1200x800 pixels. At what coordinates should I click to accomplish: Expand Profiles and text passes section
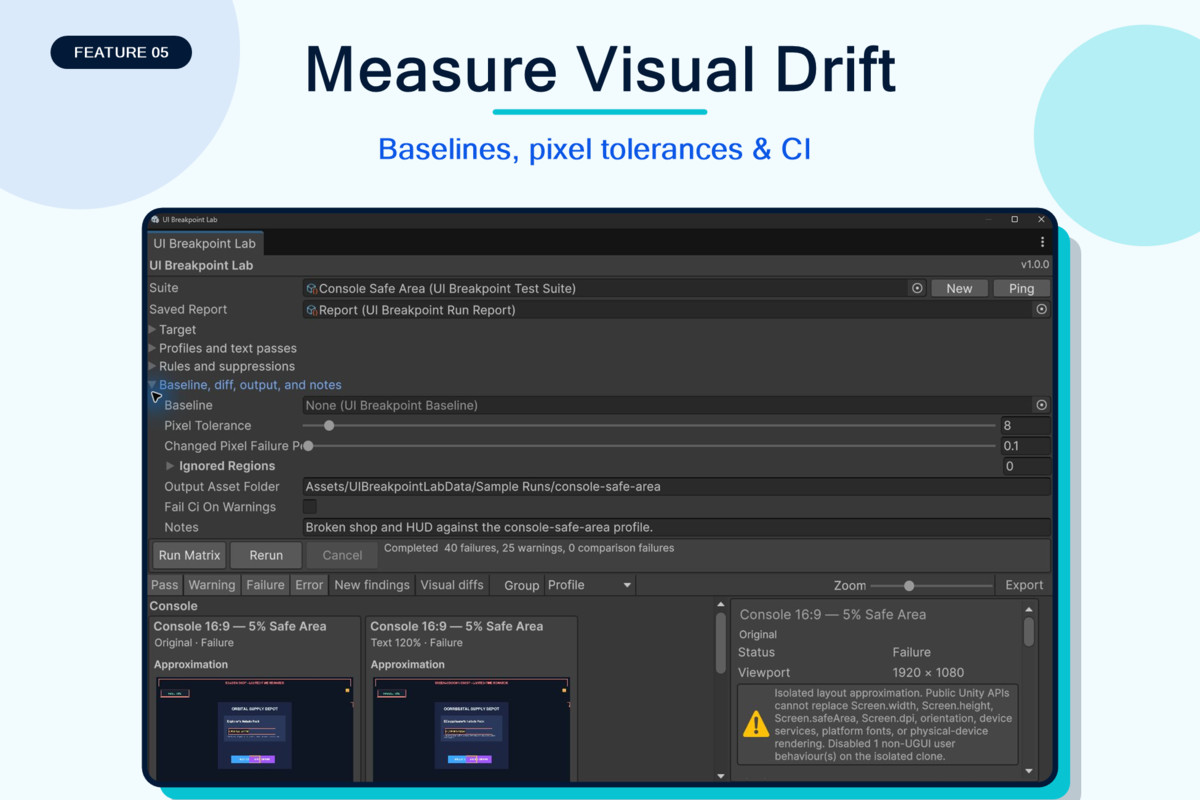pyautogui.click(x=153, y=348)
